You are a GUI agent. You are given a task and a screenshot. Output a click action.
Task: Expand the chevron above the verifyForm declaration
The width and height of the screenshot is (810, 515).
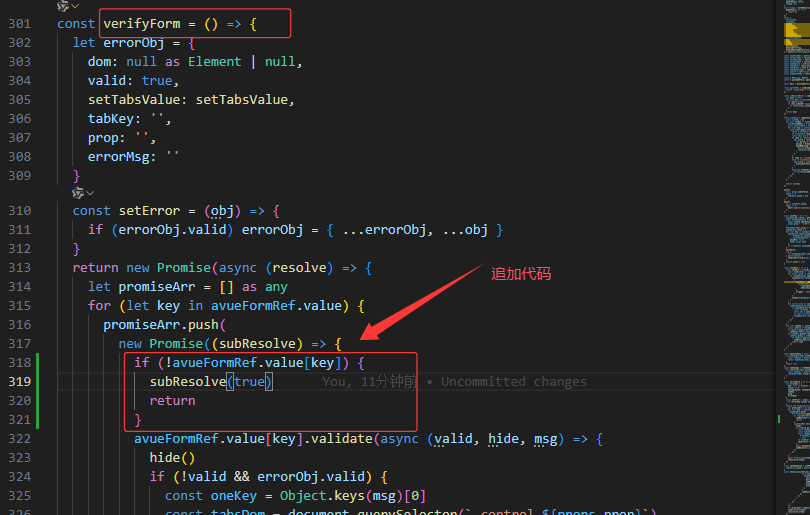pos(75,6)
